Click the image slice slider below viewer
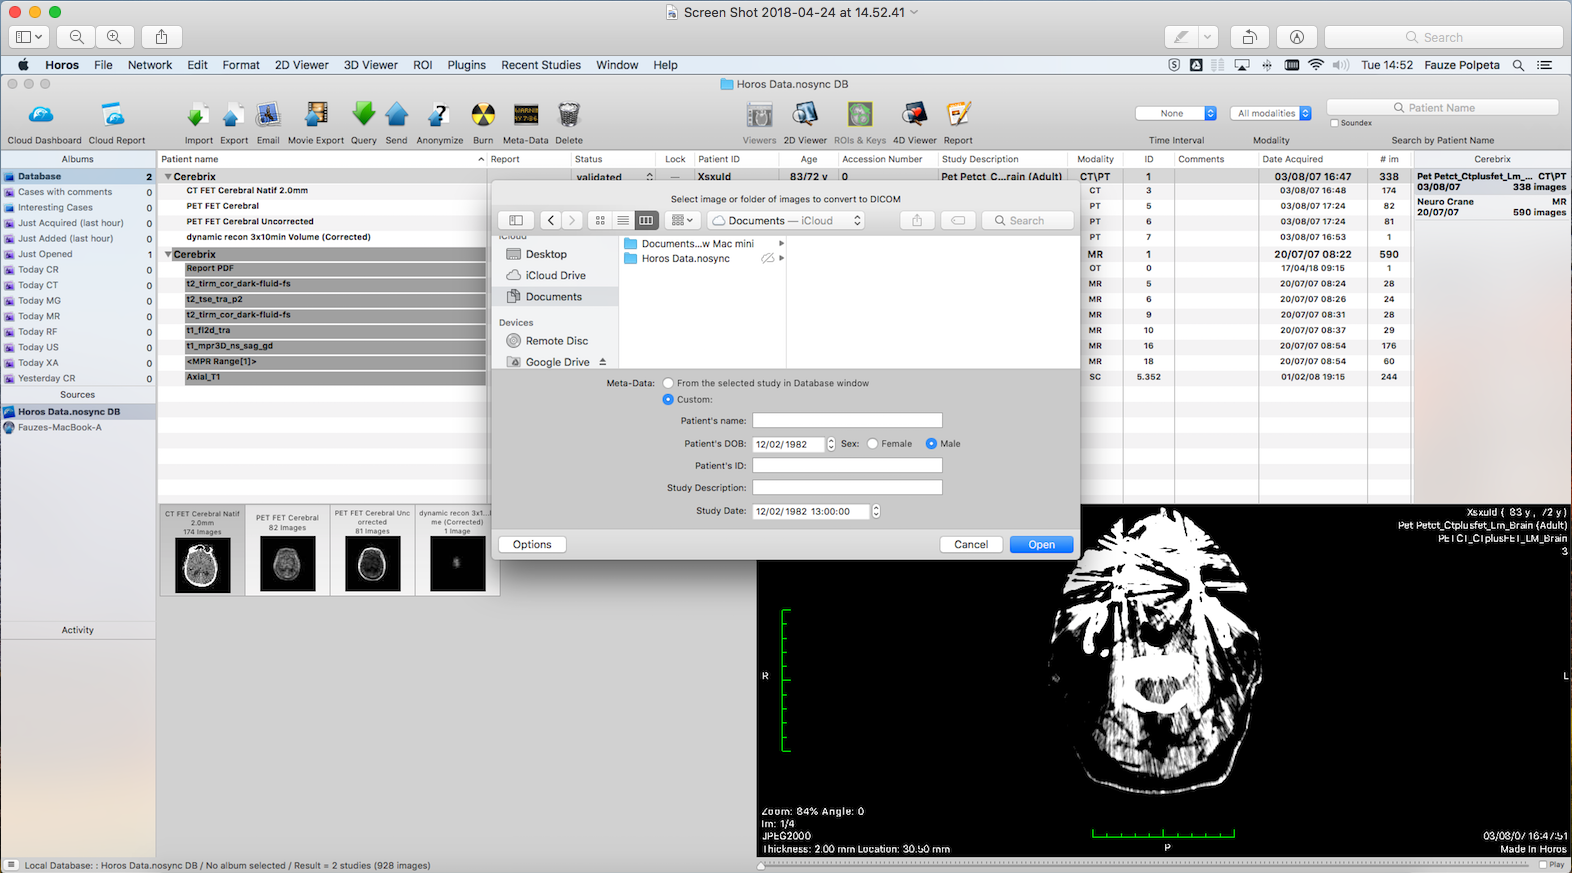Screen dimensions: 1572x873 click(x=1150, y=864)
